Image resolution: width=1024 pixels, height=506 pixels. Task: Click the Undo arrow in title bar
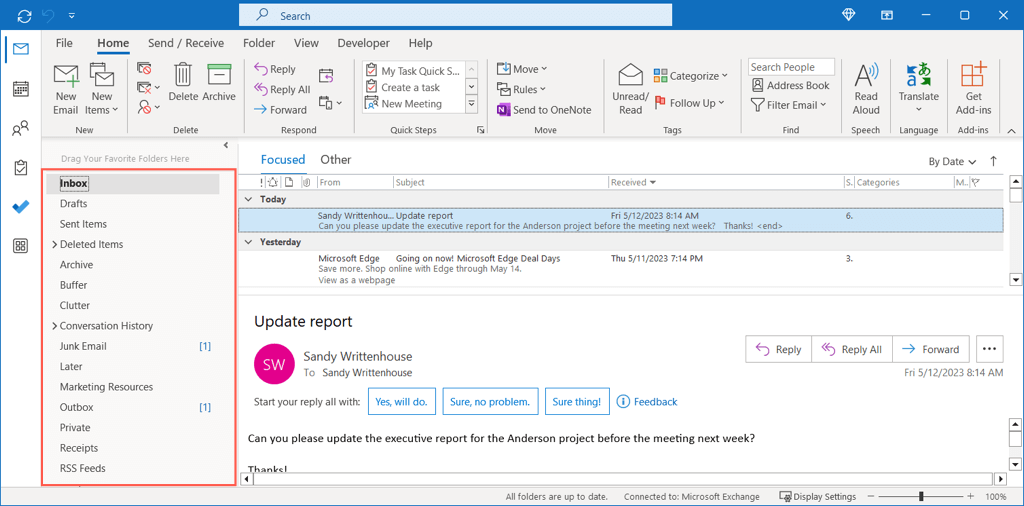(x=48, y=15)
